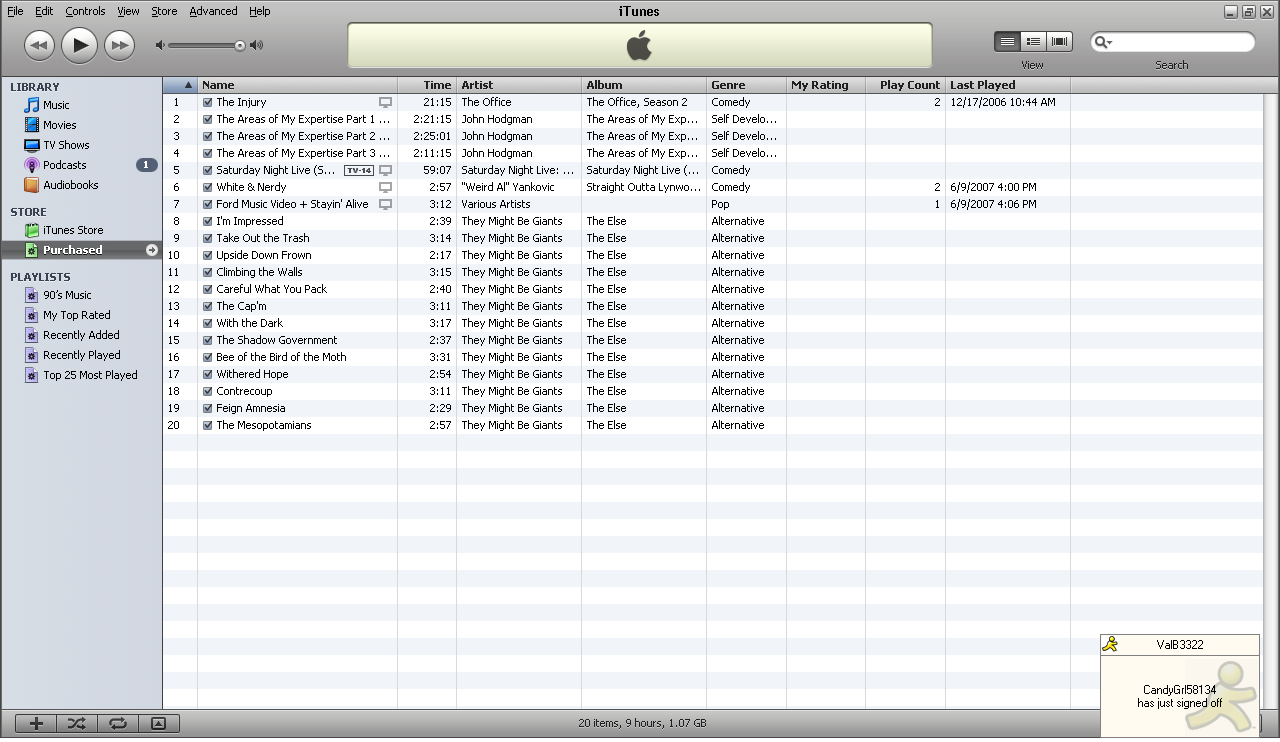The image size is (1280, 742).
Task: Sort by the My Rating column header
Action: point(826,85)
